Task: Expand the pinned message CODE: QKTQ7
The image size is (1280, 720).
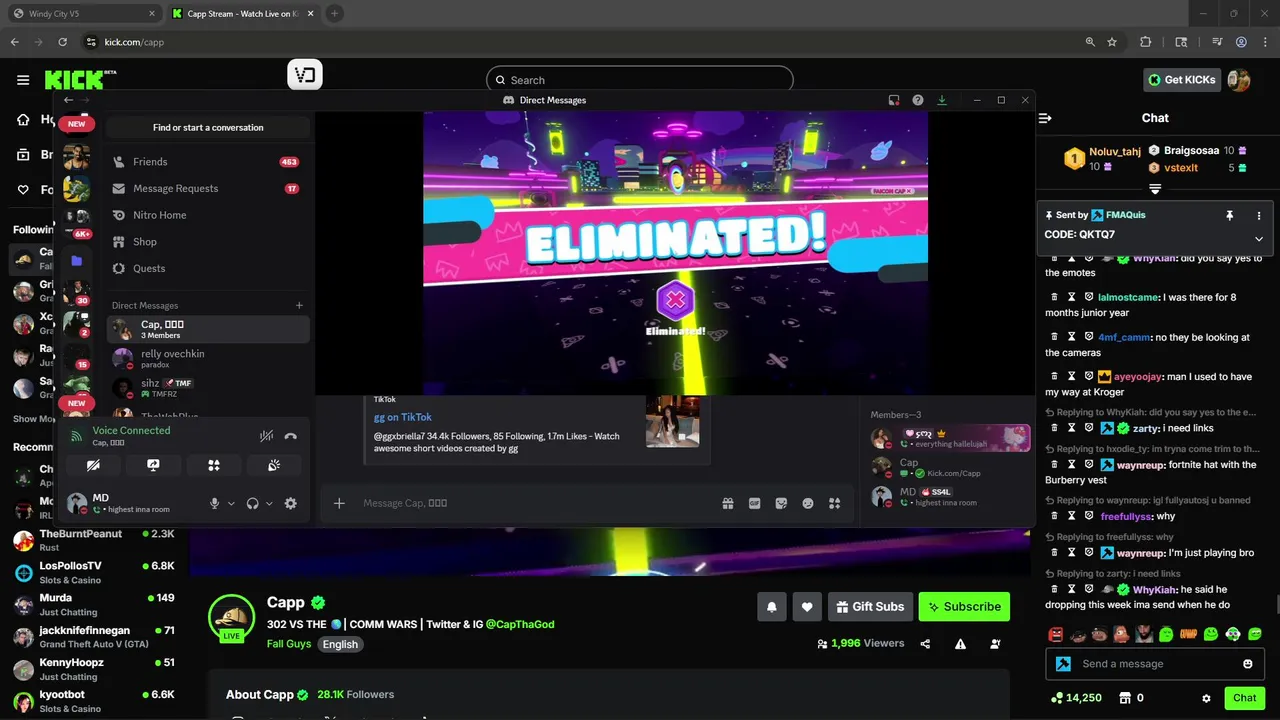Action: coord(1258,238)
